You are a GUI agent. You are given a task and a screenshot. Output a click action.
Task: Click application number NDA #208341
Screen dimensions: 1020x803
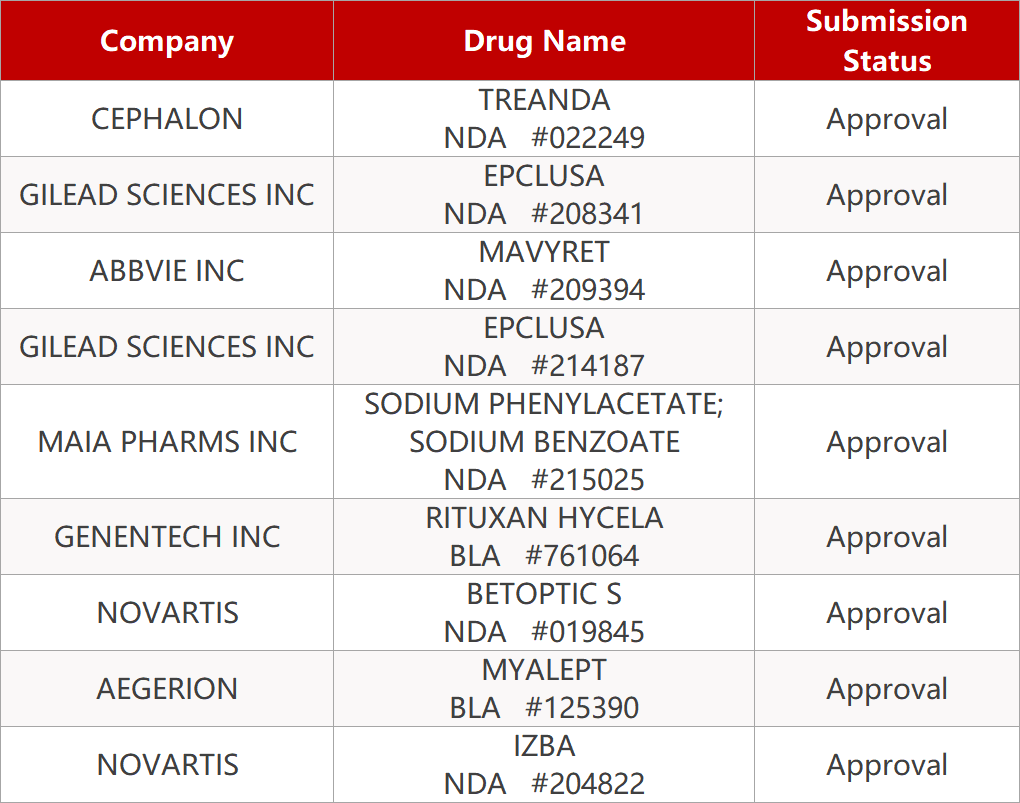(544, 214)
